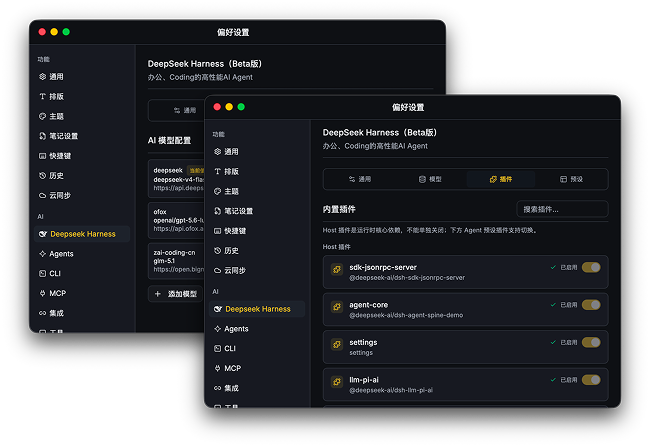Select the ofox model card in back window
This screenshot has height=447, width=650.
tap(177, 220)
